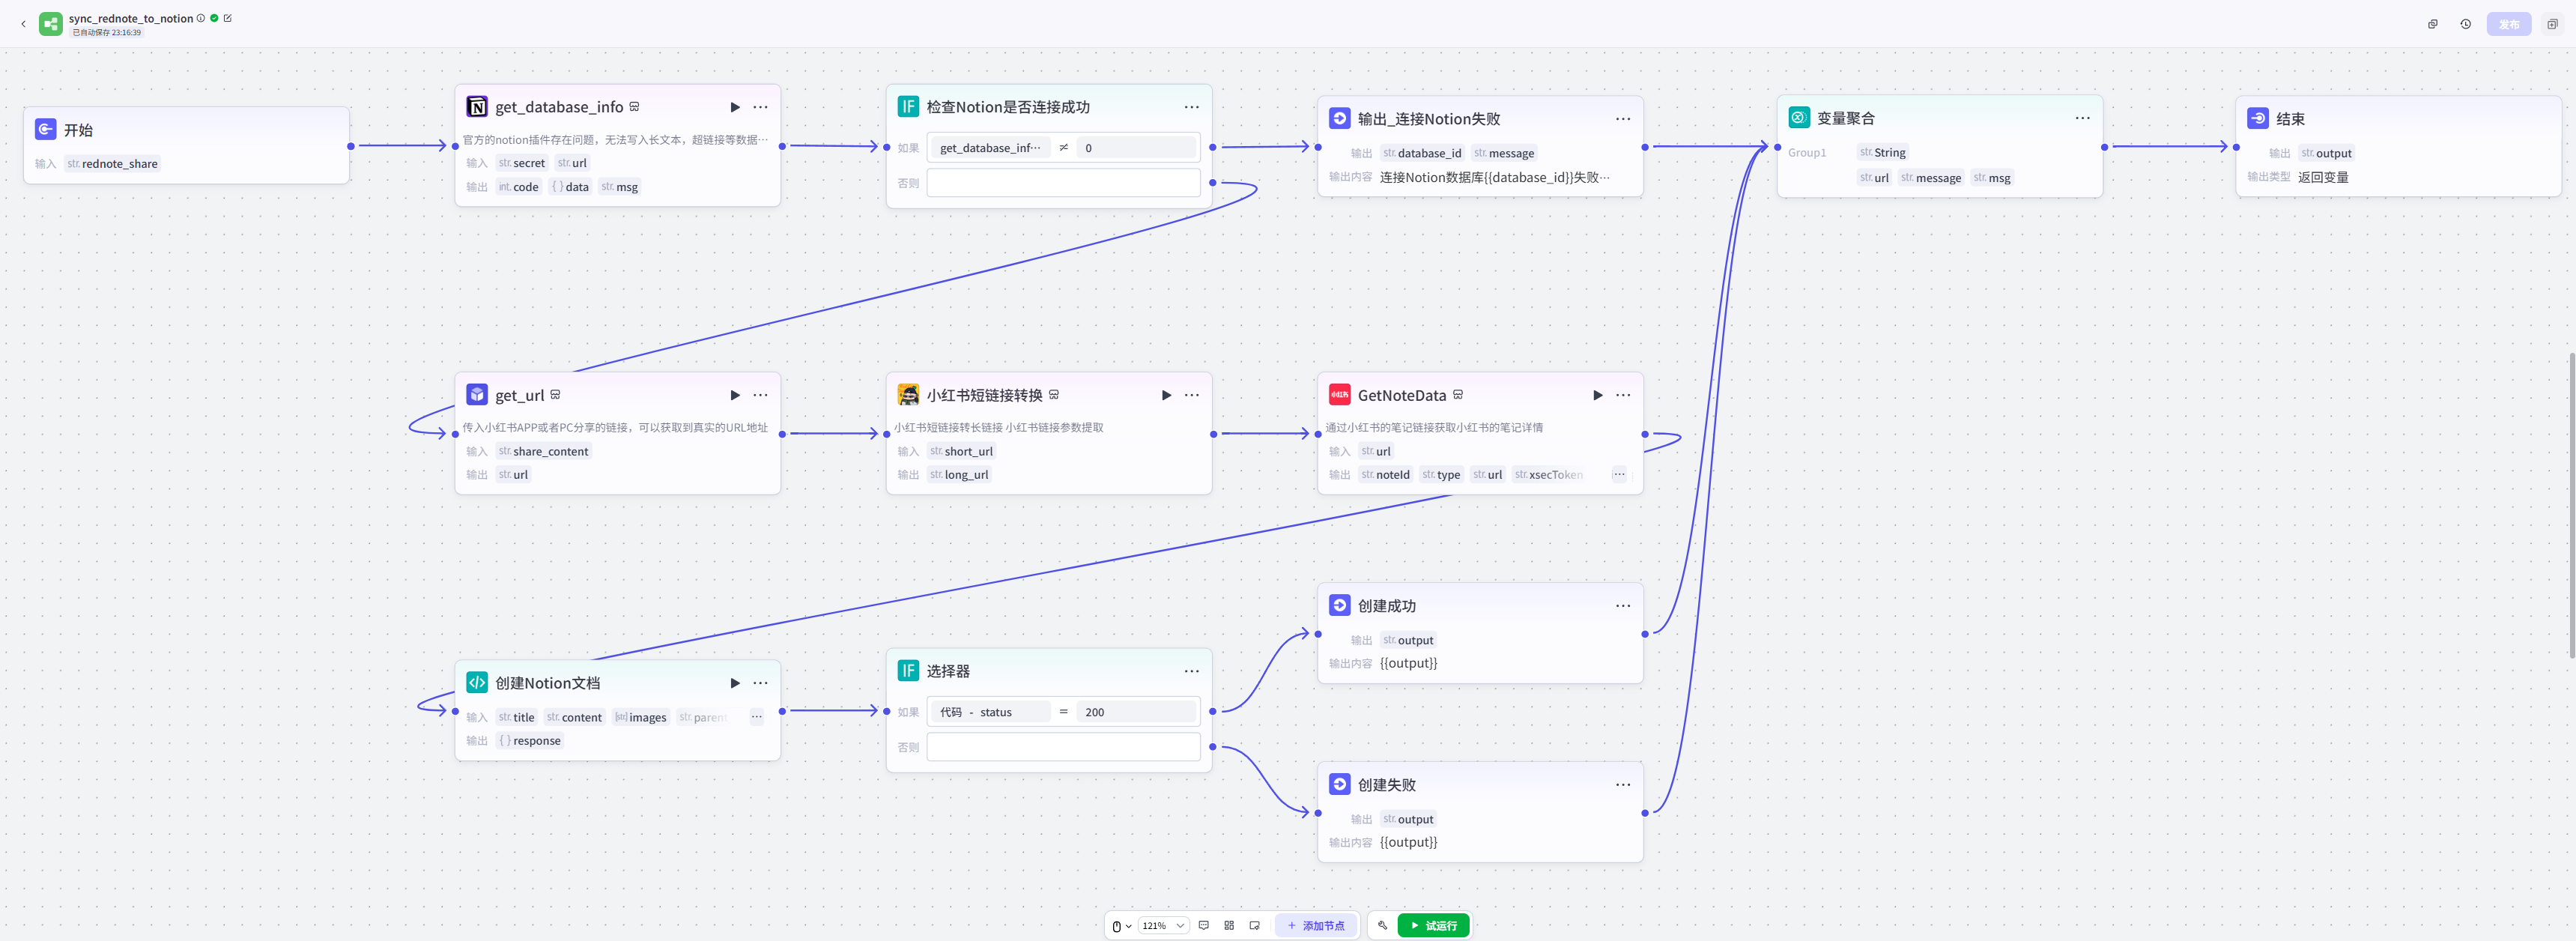Open version history clock icon

(x=2465, y=24)
